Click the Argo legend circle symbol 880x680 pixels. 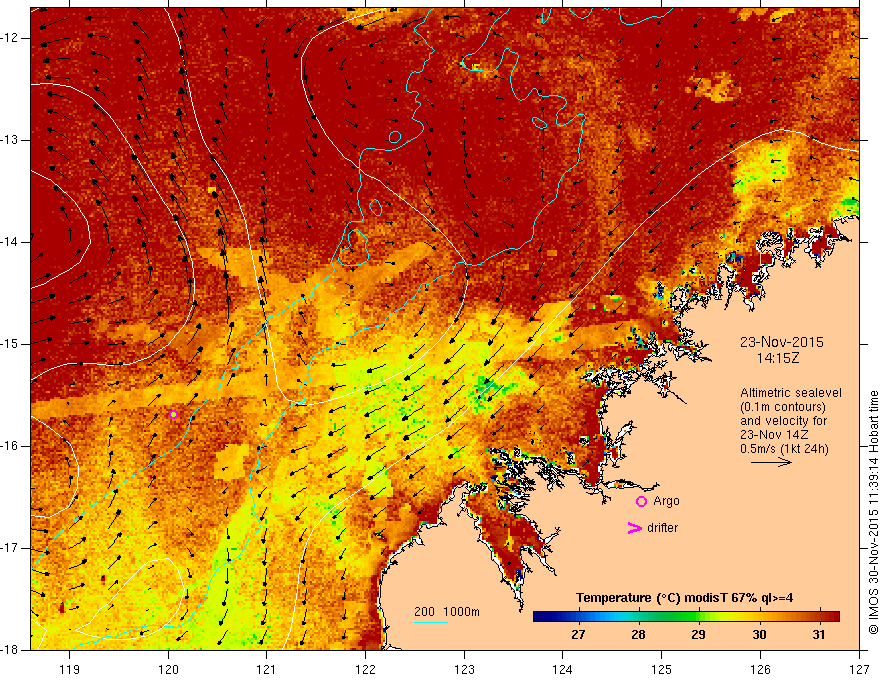tap(641, 502)
